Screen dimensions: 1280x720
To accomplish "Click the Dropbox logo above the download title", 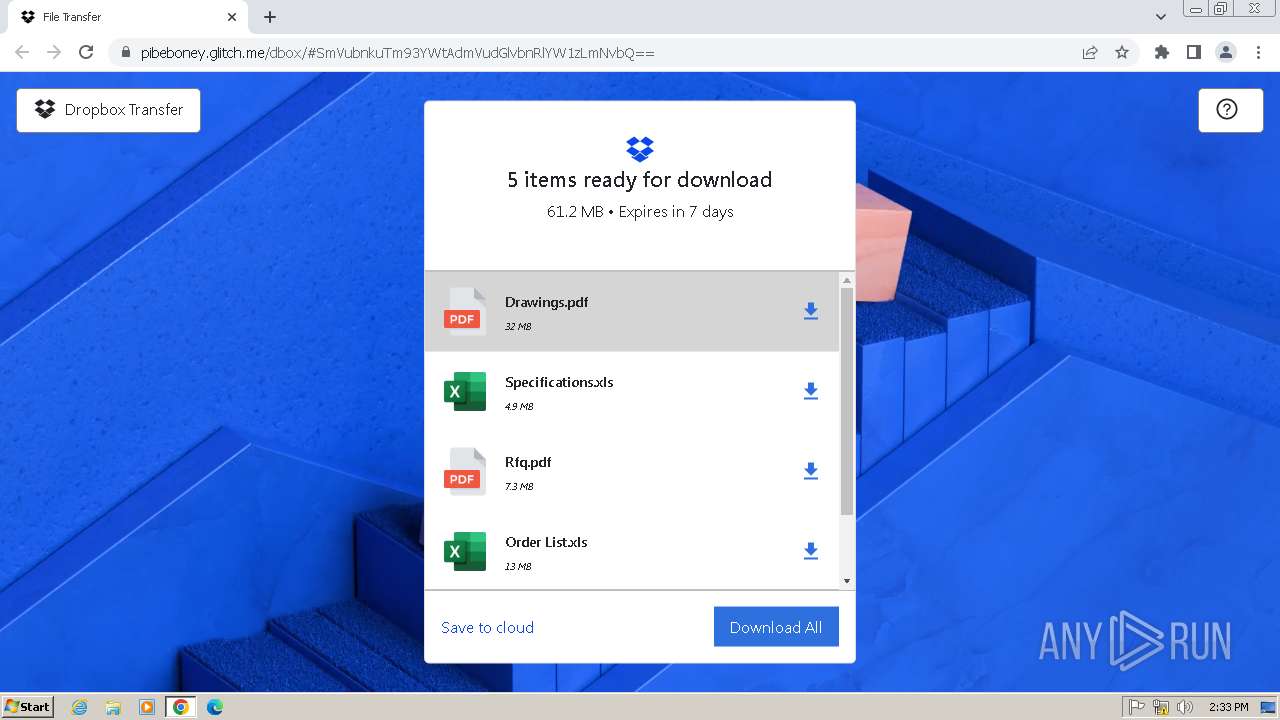I will click(x=640, y=149).
